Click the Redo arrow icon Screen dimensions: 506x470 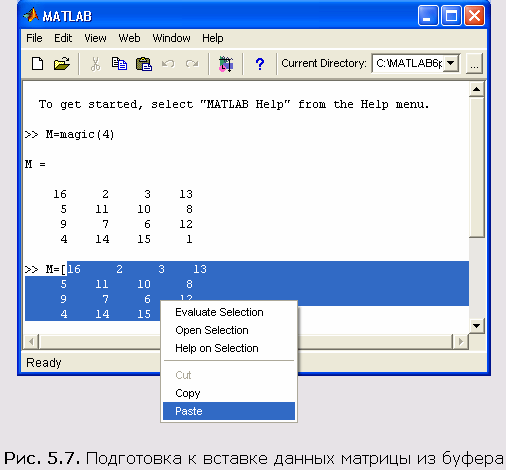[x=192, y=63]
